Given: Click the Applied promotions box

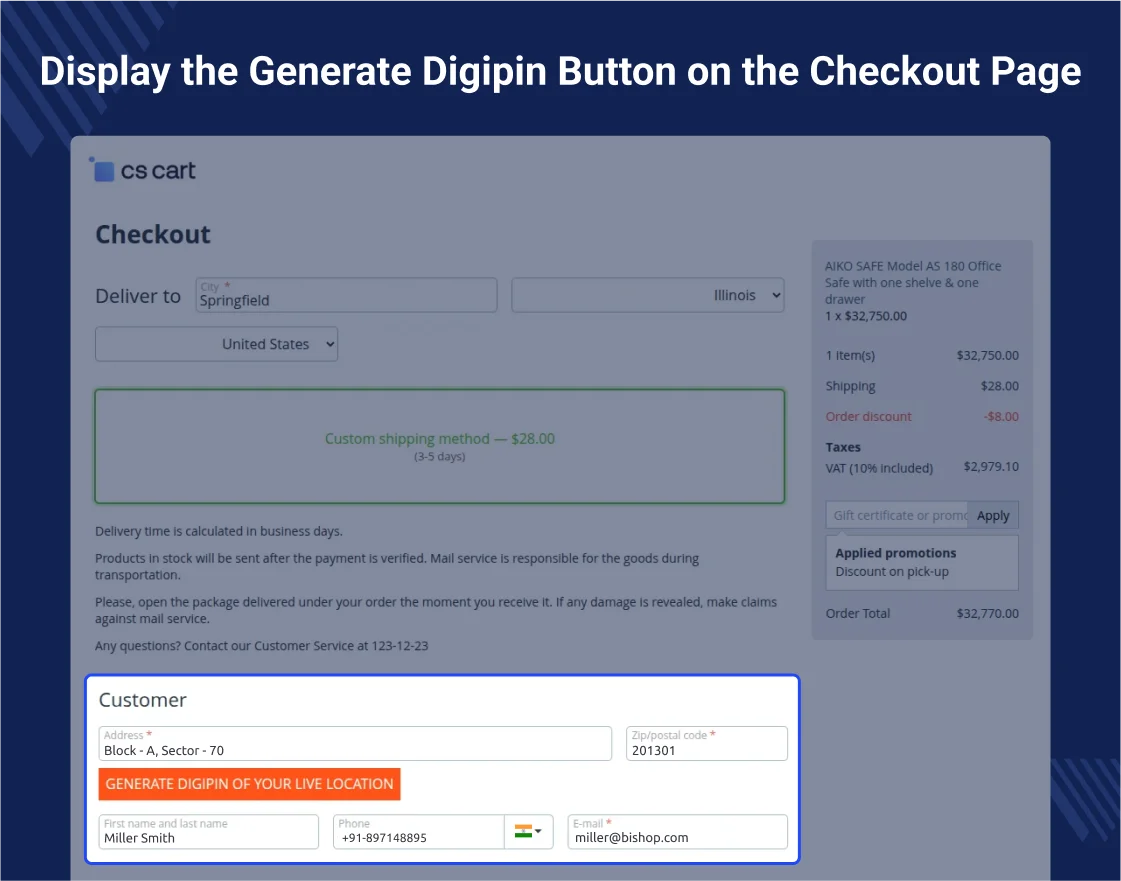Looking at the screenshot, I should tap(922, 562).
